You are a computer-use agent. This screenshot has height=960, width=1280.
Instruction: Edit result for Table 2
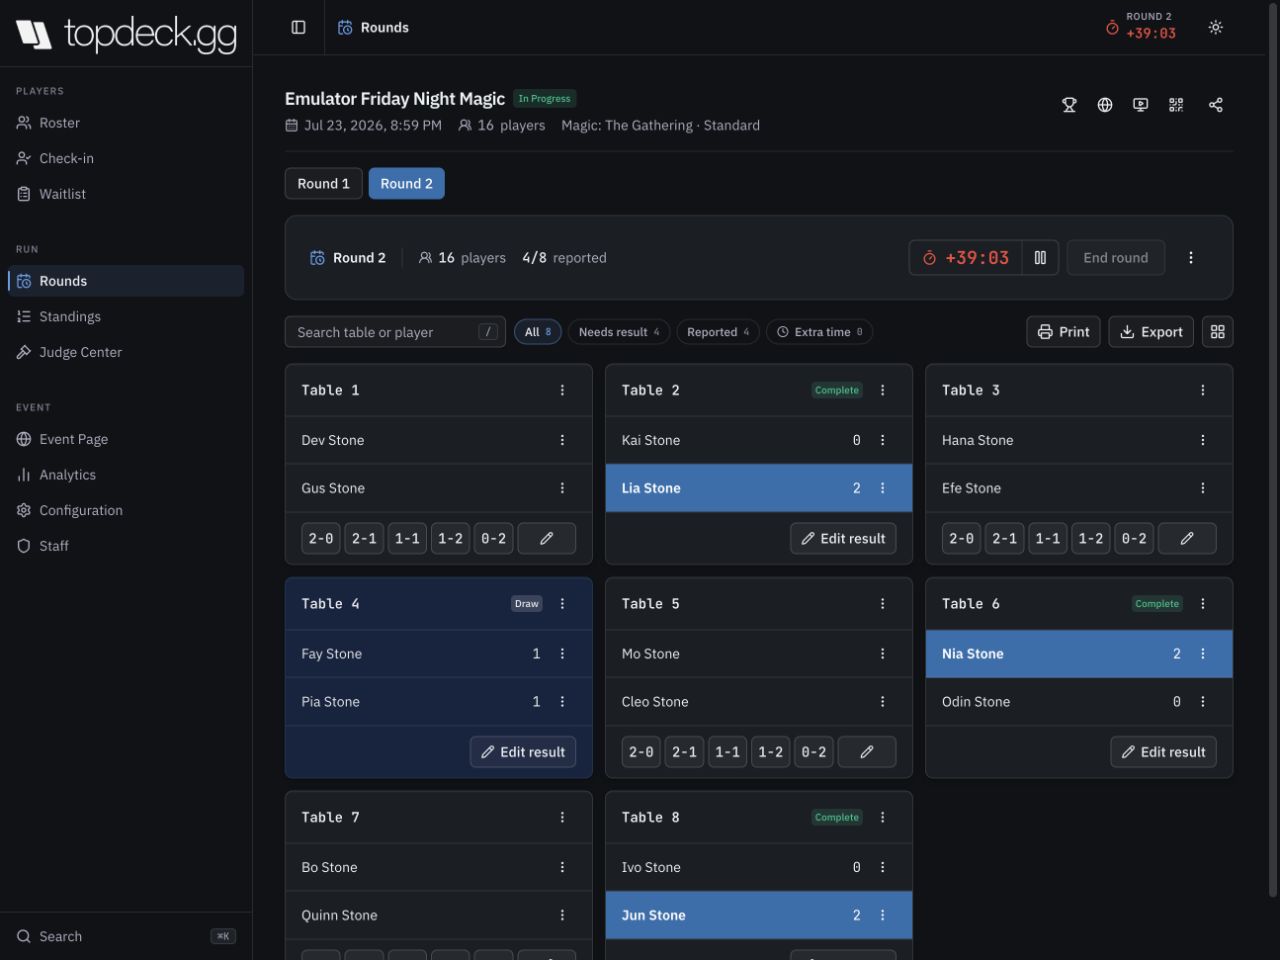pos(843,538)
